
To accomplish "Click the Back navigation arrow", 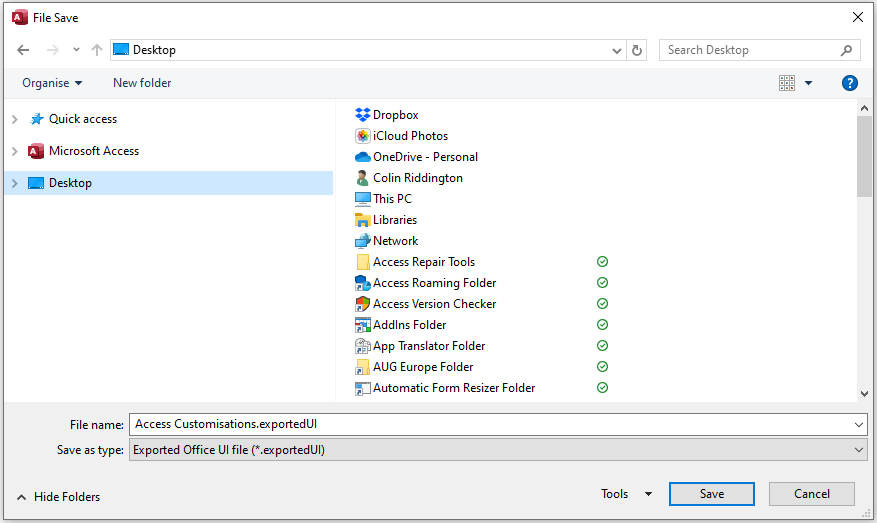I will click(x=23, y=50).
